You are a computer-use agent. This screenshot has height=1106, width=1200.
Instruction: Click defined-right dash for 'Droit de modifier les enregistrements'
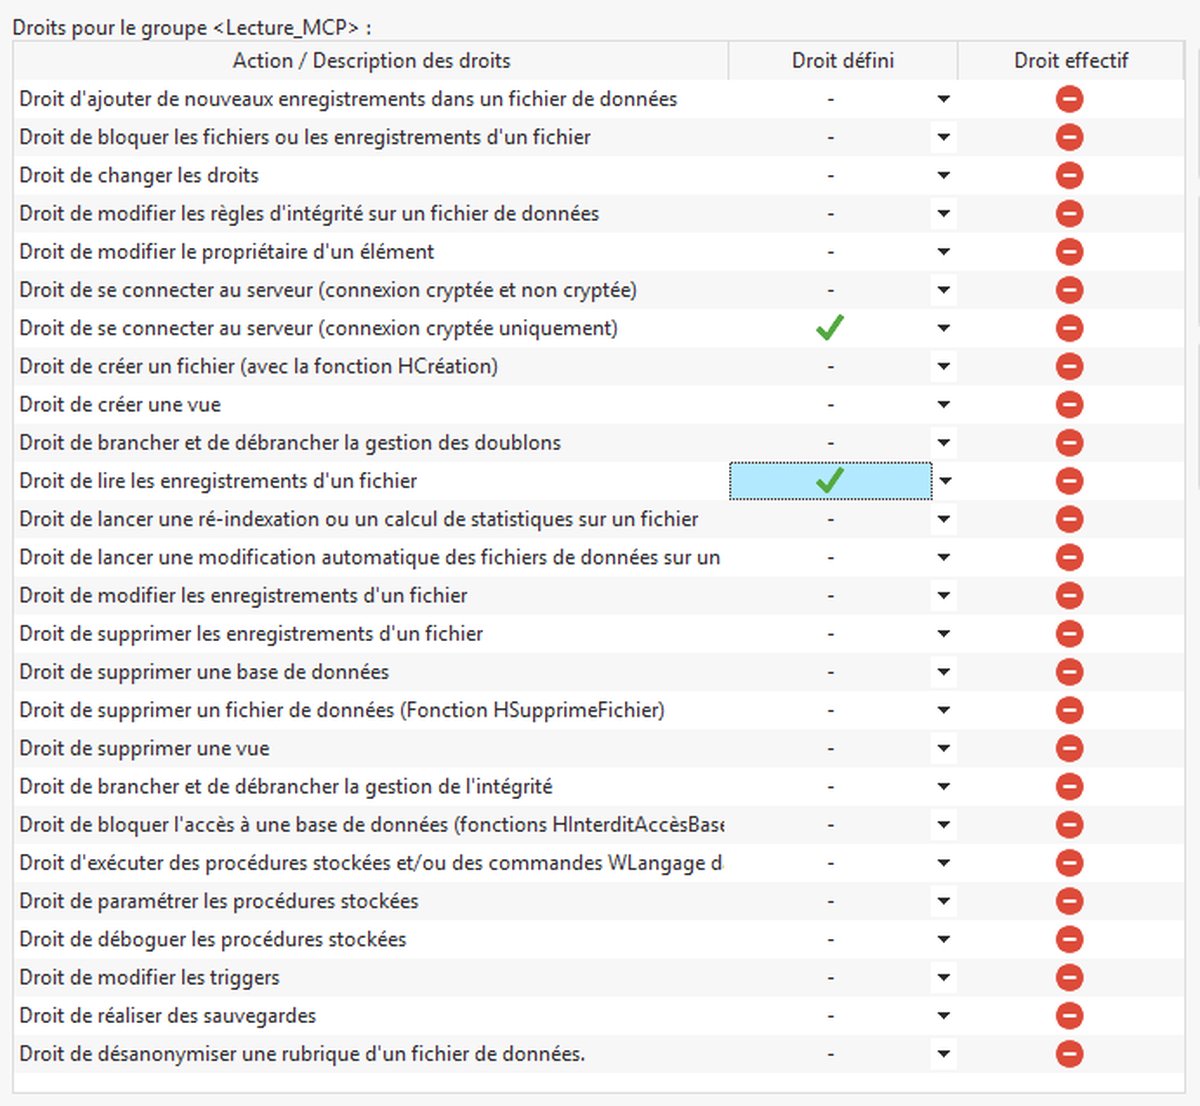point(830,596)
